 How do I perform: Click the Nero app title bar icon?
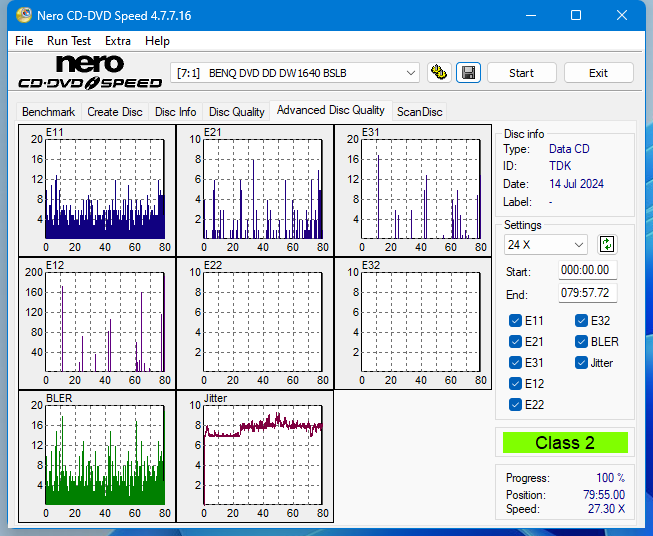point(23,15)
